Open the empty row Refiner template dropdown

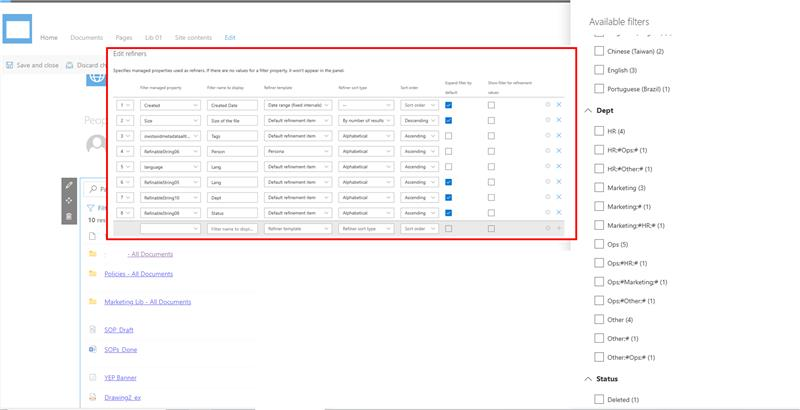[298, 229]
